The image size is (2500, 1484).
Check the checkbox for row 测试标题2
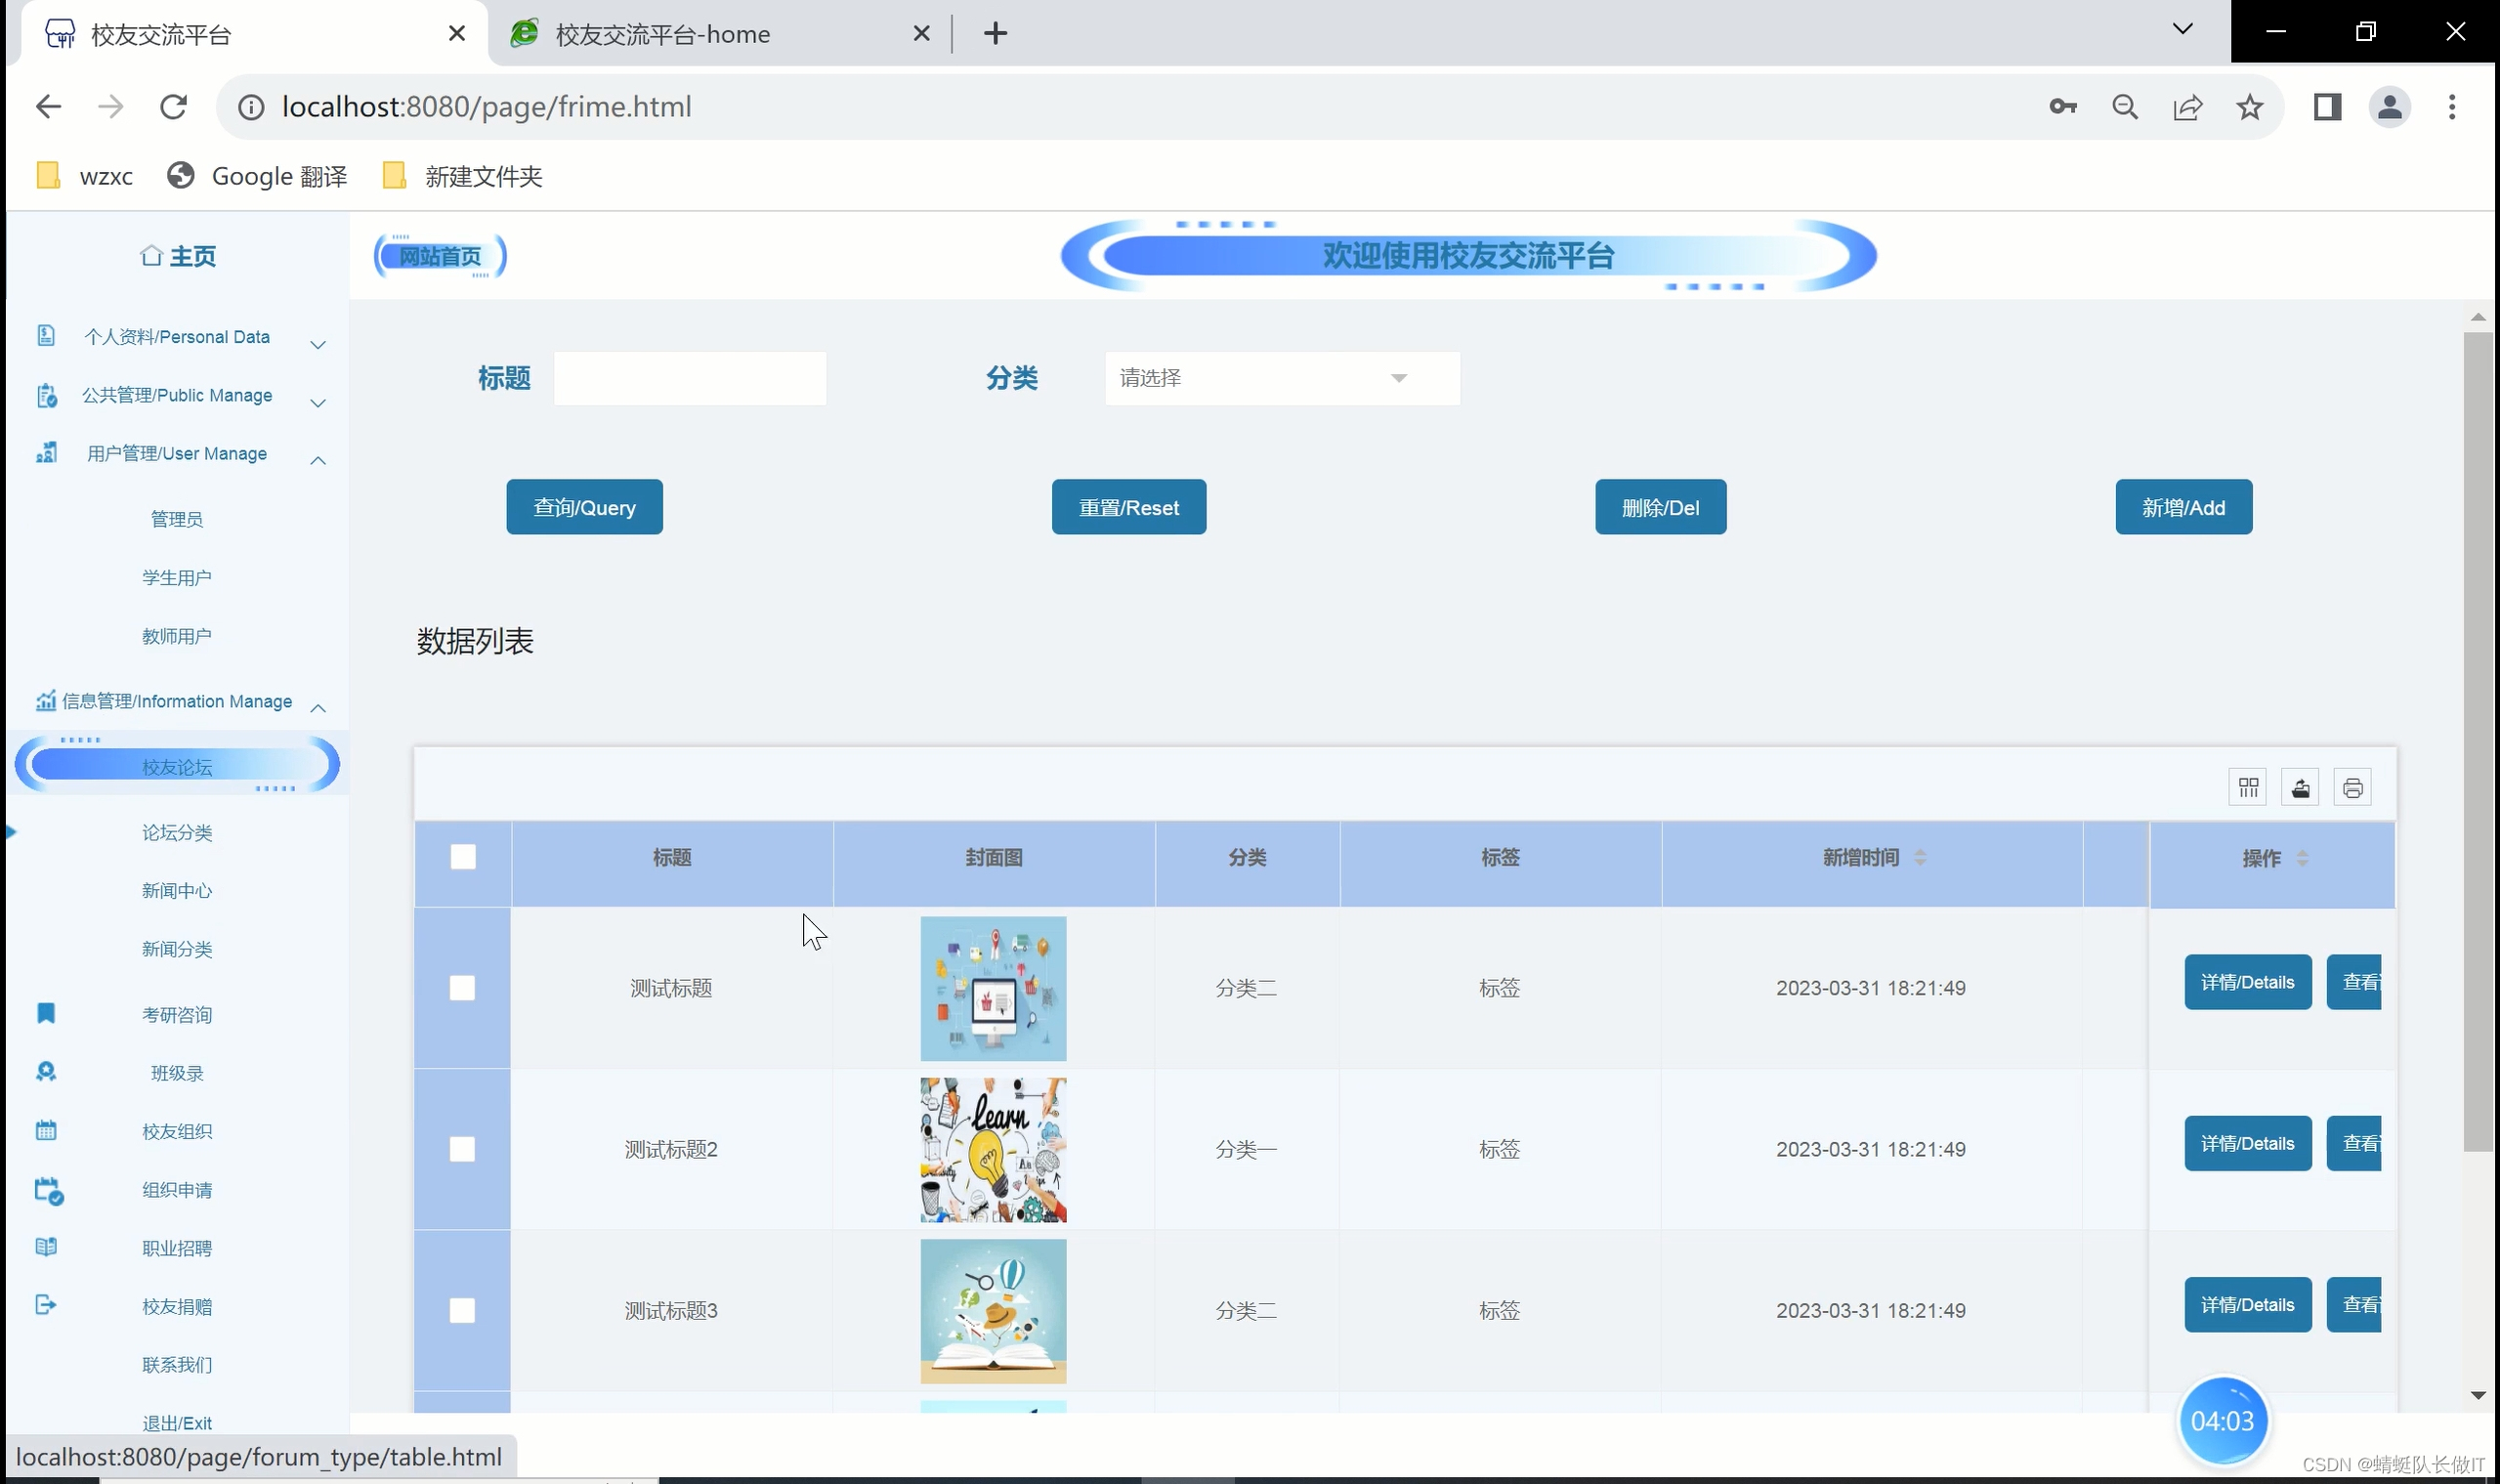pyautogui.click(x=463, y=1149)
